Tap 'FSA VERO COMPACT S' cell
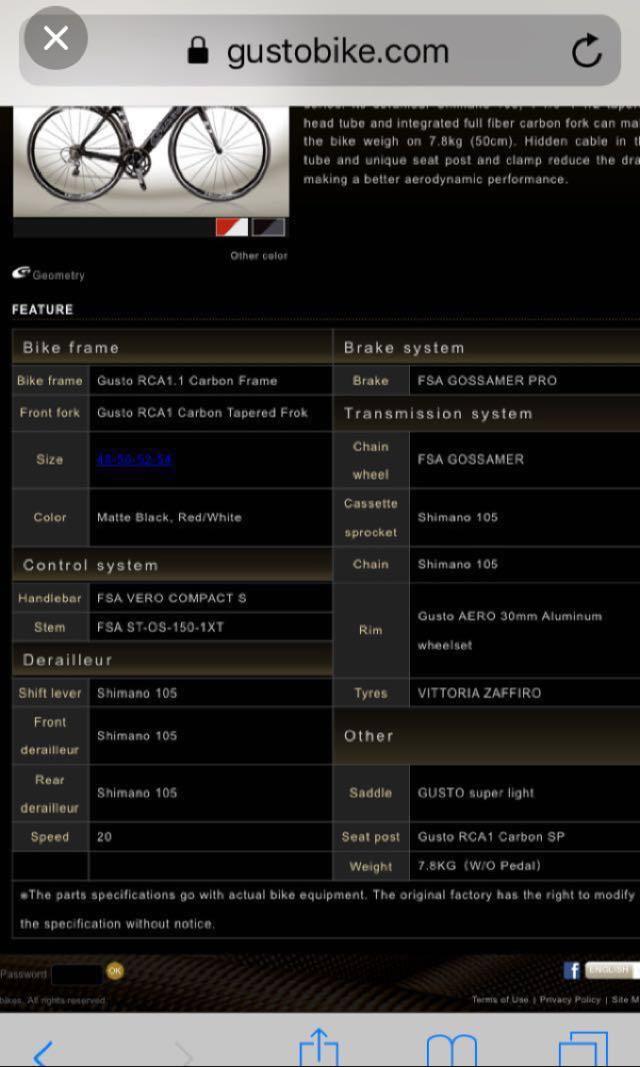Viewport: 640px width, 1067px height. [x=210, y=598]
